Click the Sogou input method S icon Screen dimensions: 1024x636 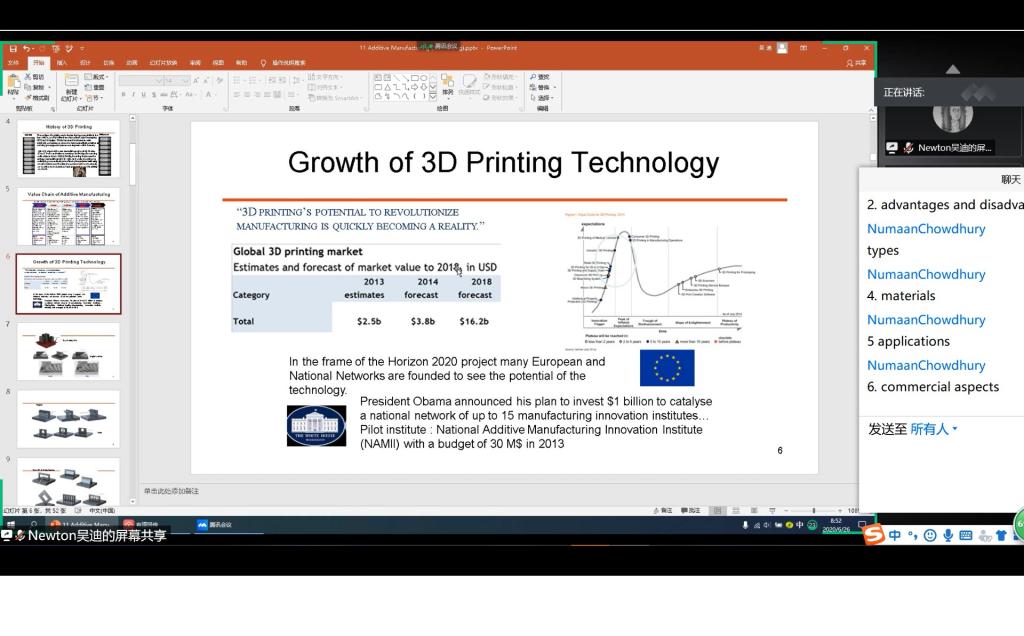click(x=873, y=535)
